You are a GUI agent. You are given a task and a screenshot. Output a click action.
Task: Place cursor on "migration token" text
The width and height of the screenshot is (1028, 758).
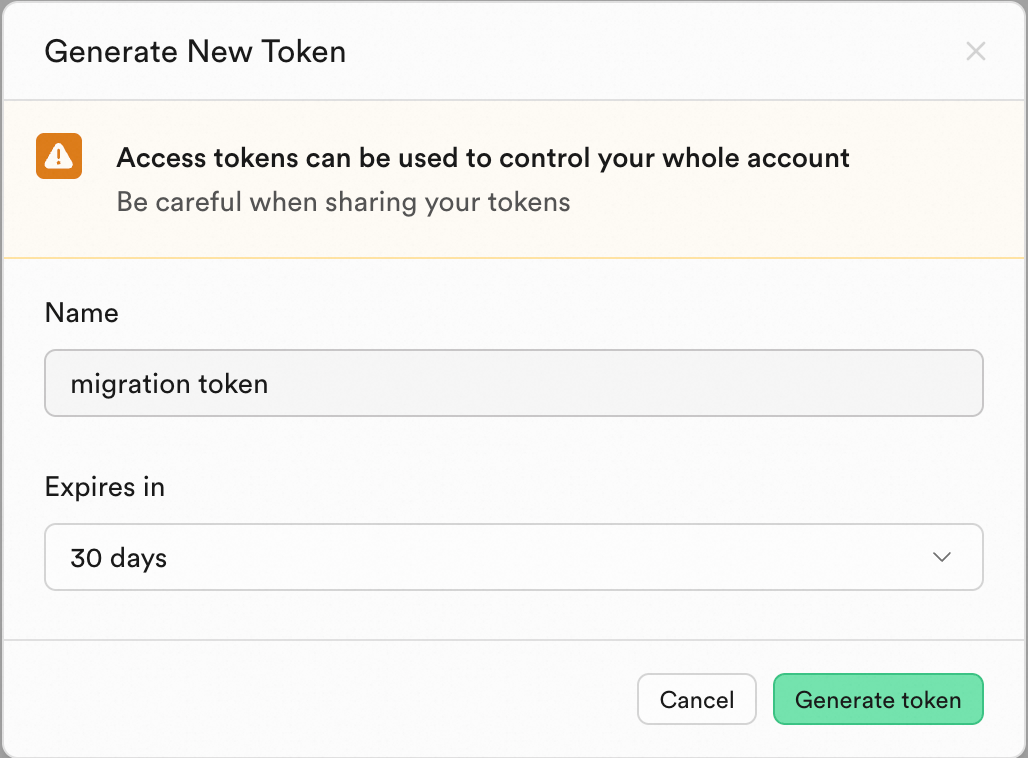[x=169, y=384]
